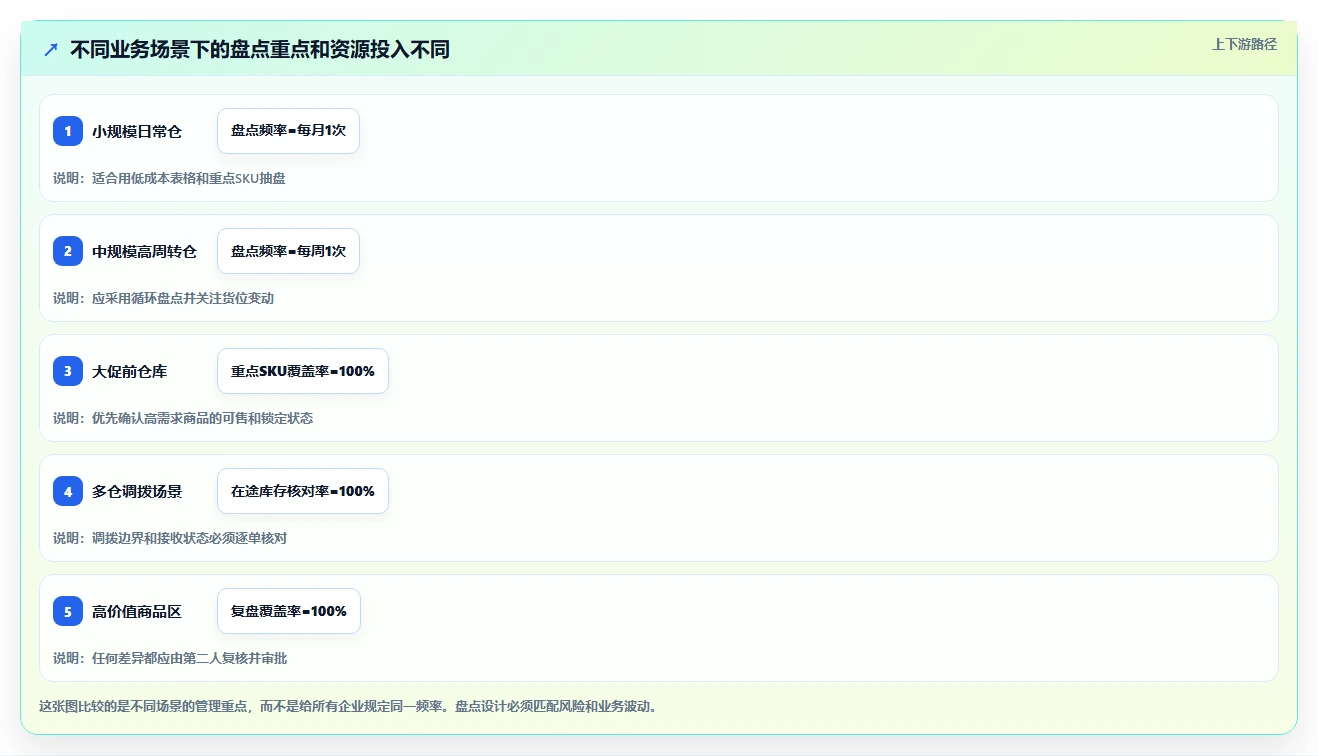Click the number 2 badge for 中规模高周转仓
This screenshot has width=1318, height=756.
click(68, 251)
